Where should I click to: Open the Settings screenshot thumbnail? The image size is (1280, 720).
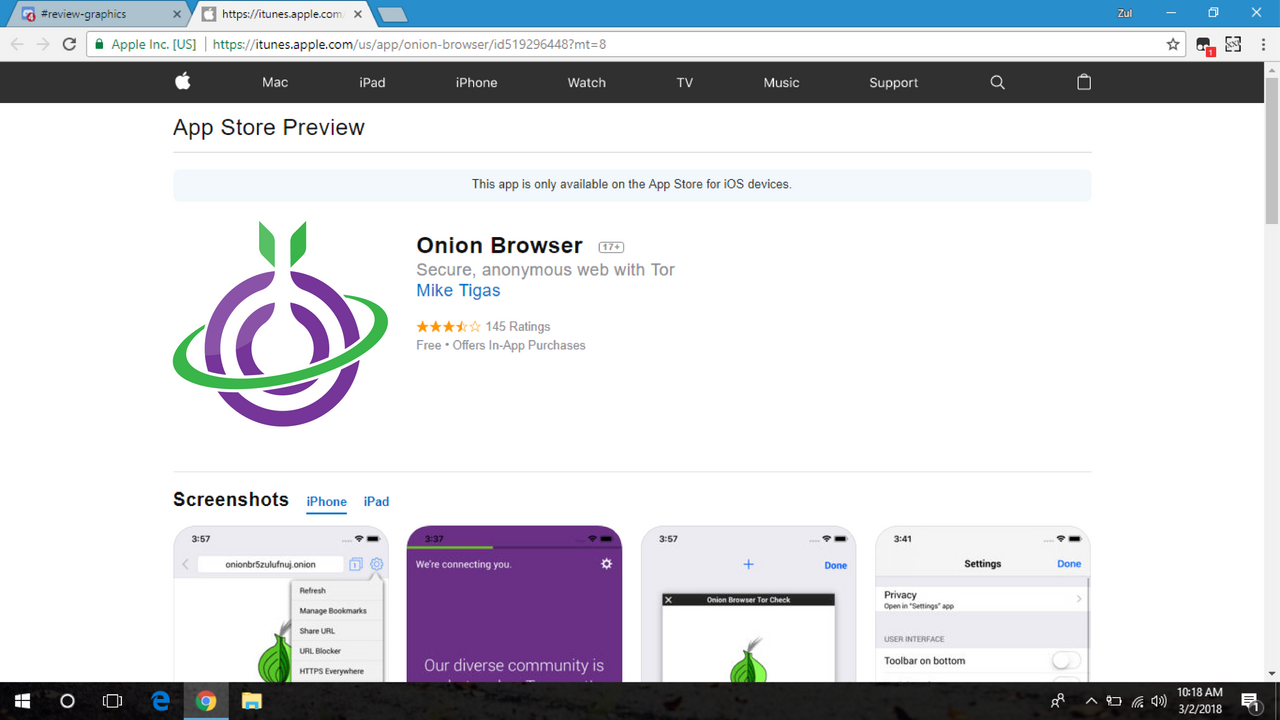[x=983, y=604]
